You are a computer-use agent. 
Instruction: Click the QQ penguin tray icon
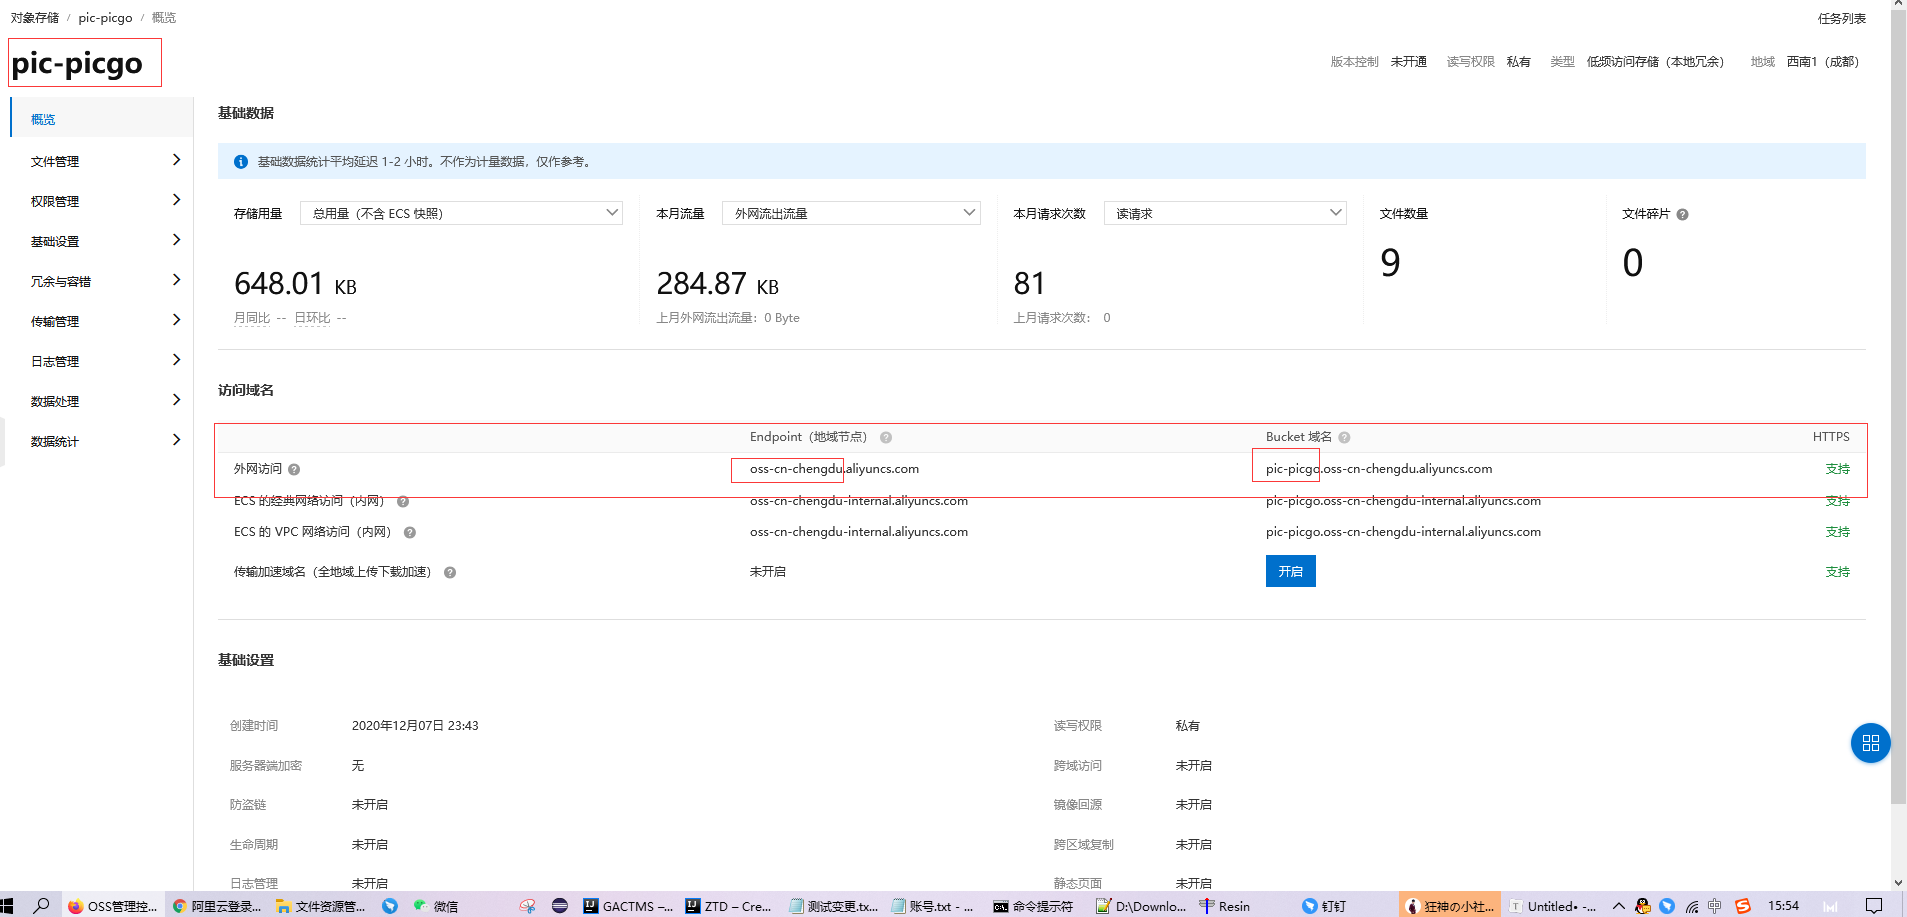1643,906
